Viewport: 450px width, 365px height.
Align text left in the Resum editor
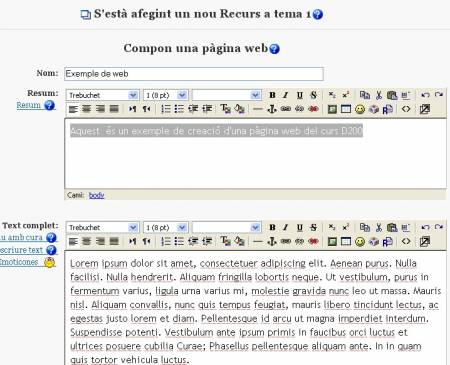pos(73,109)
